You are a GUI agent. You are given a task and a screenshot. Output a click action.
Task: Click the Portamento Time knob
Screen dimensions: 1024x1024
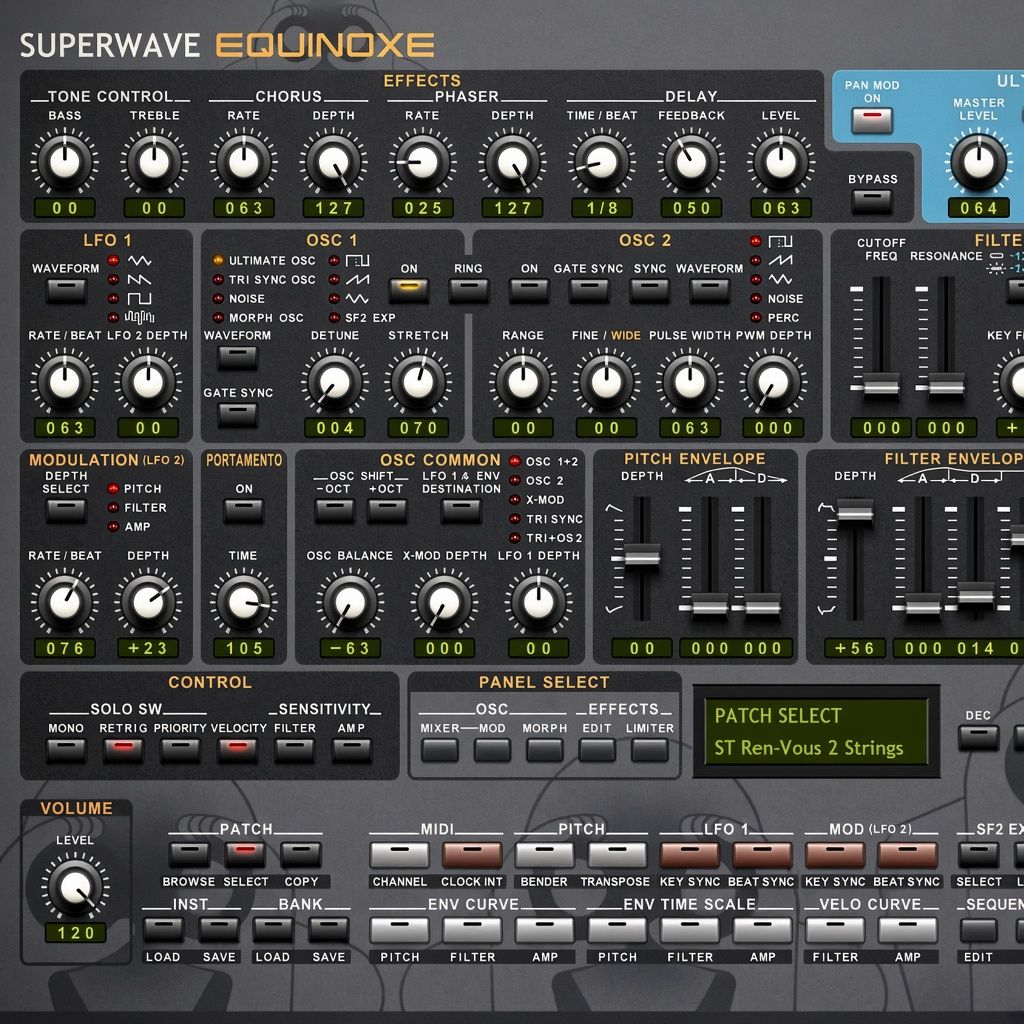click(x=244, y=603)
